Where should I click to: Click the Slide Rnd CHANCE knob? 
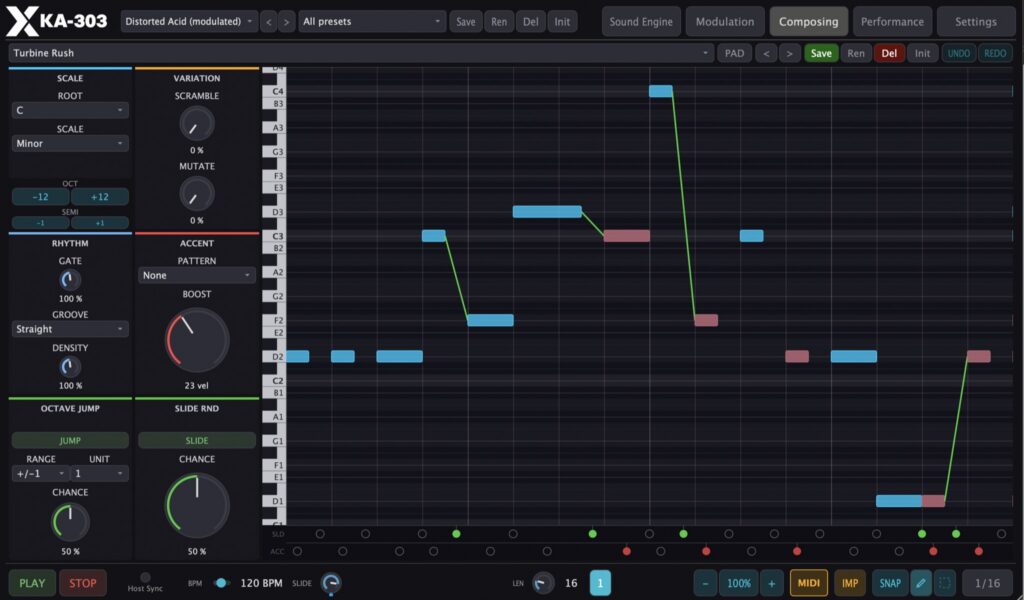pyautogui.click(x=197, y=505)
